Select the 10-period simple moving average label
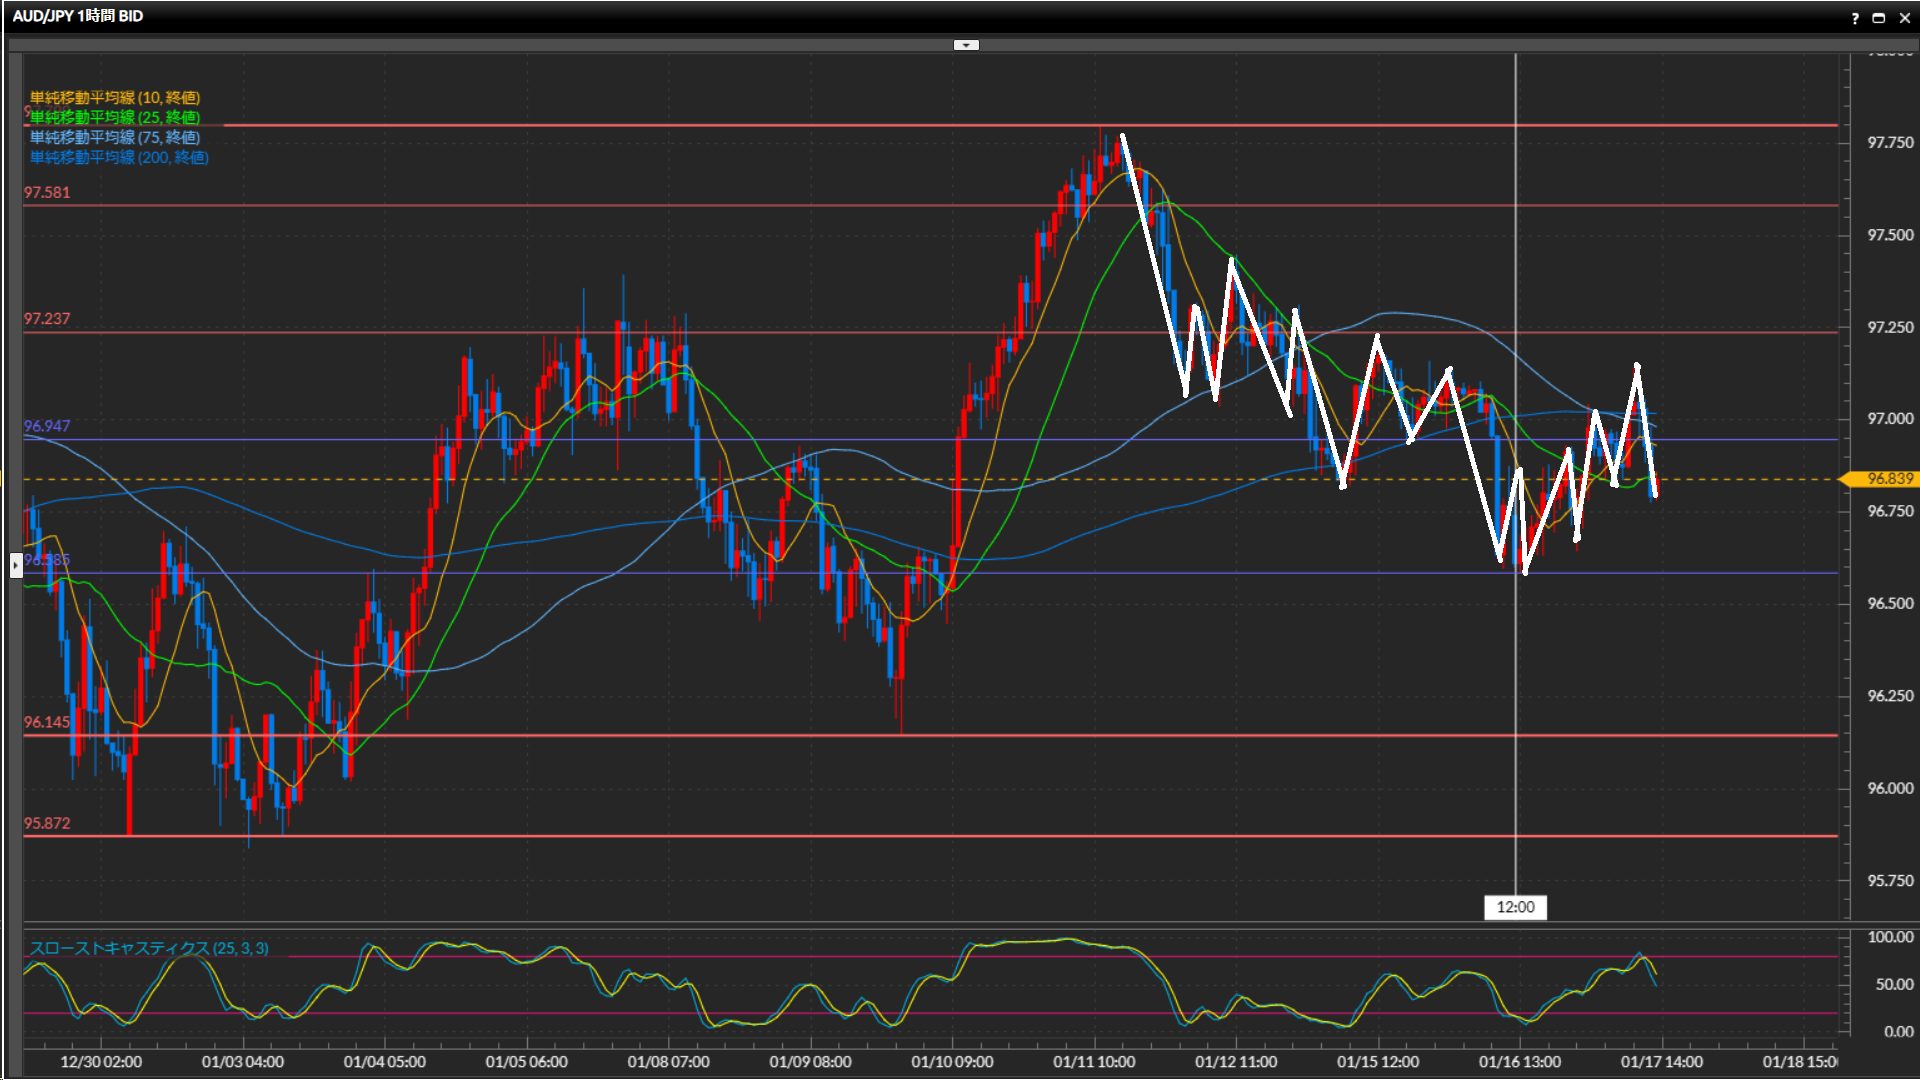The image size is (1920, 1080). [115, 97]
